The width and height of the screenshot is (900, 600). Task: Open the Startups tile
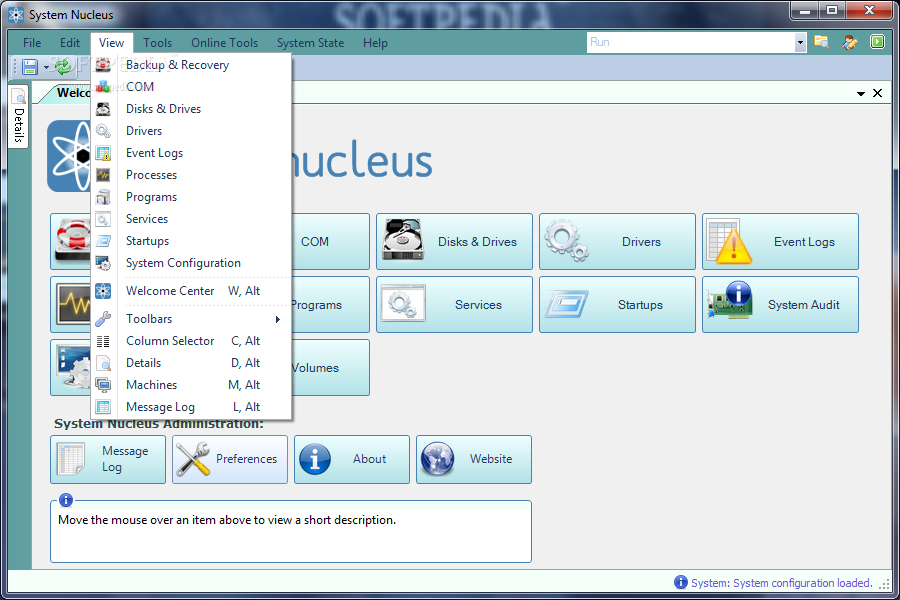618,305
